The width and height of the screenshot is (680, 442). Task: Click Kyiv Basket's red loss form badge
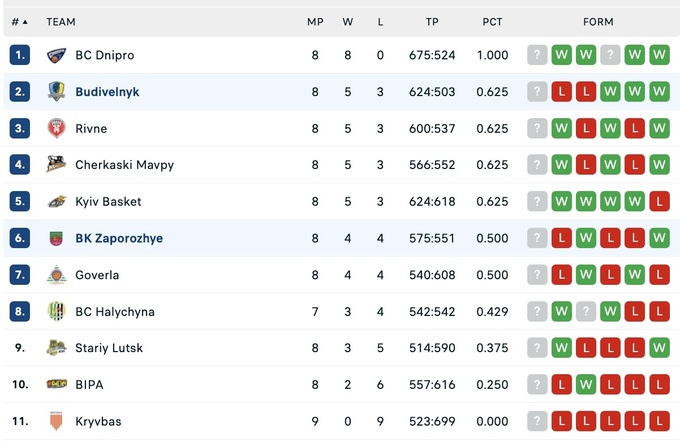[x=659, y=201]
